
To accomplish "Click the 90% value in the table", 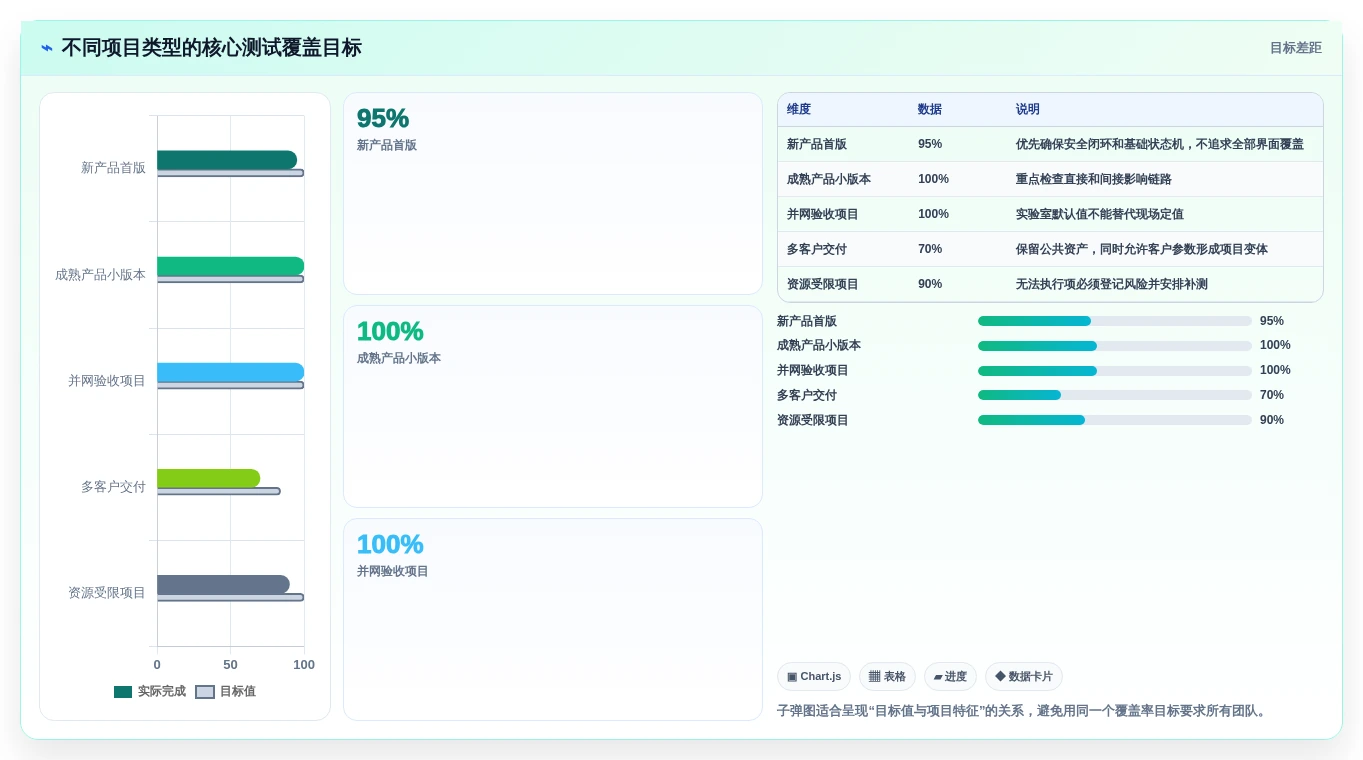I will tap(930, 284).
